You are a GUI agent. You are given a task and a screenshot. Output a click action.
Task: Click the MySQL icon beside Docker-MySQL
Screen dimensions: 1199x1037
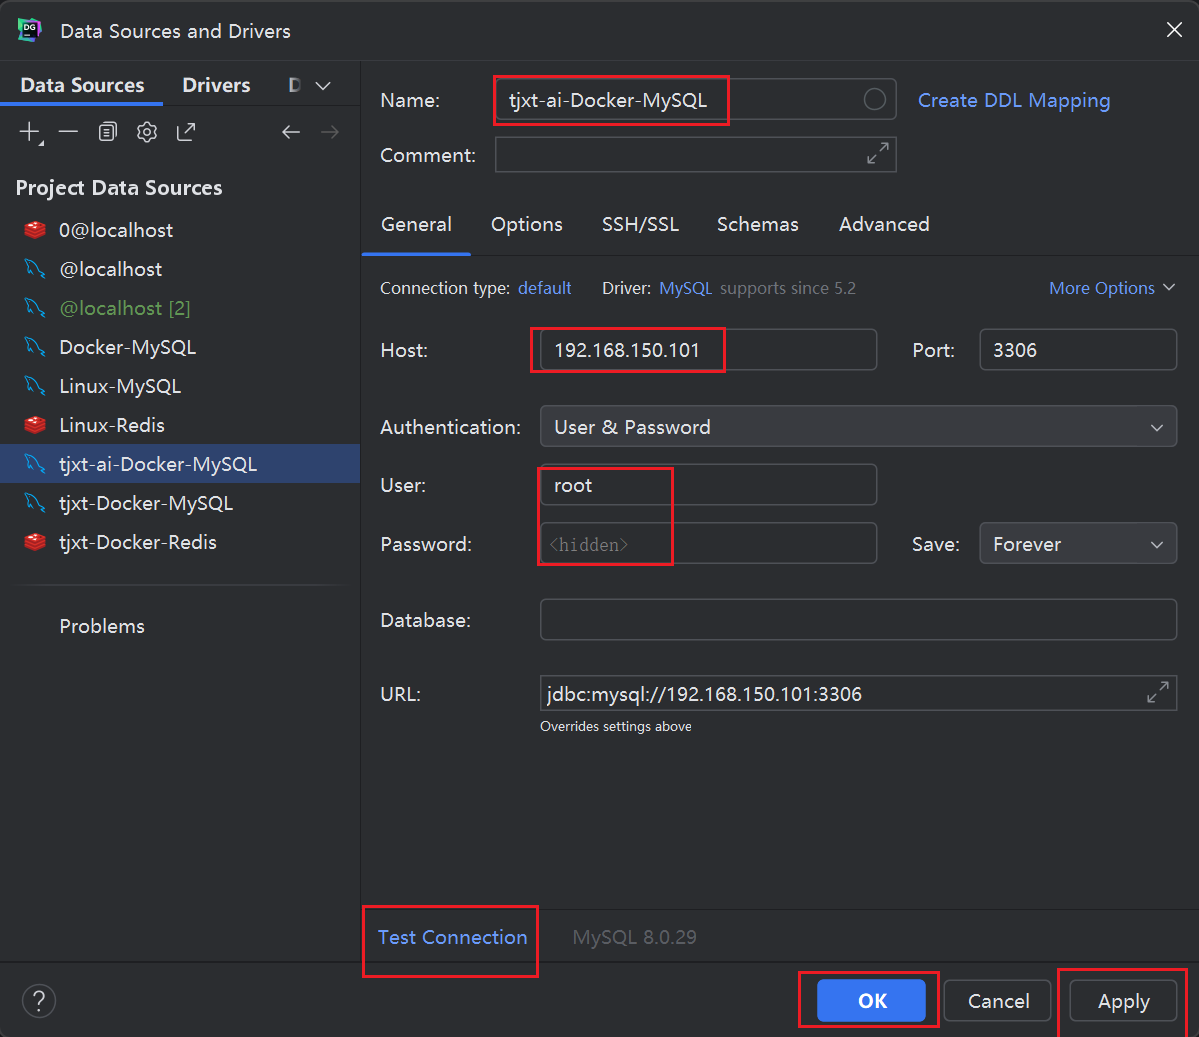tap(35, 346)
